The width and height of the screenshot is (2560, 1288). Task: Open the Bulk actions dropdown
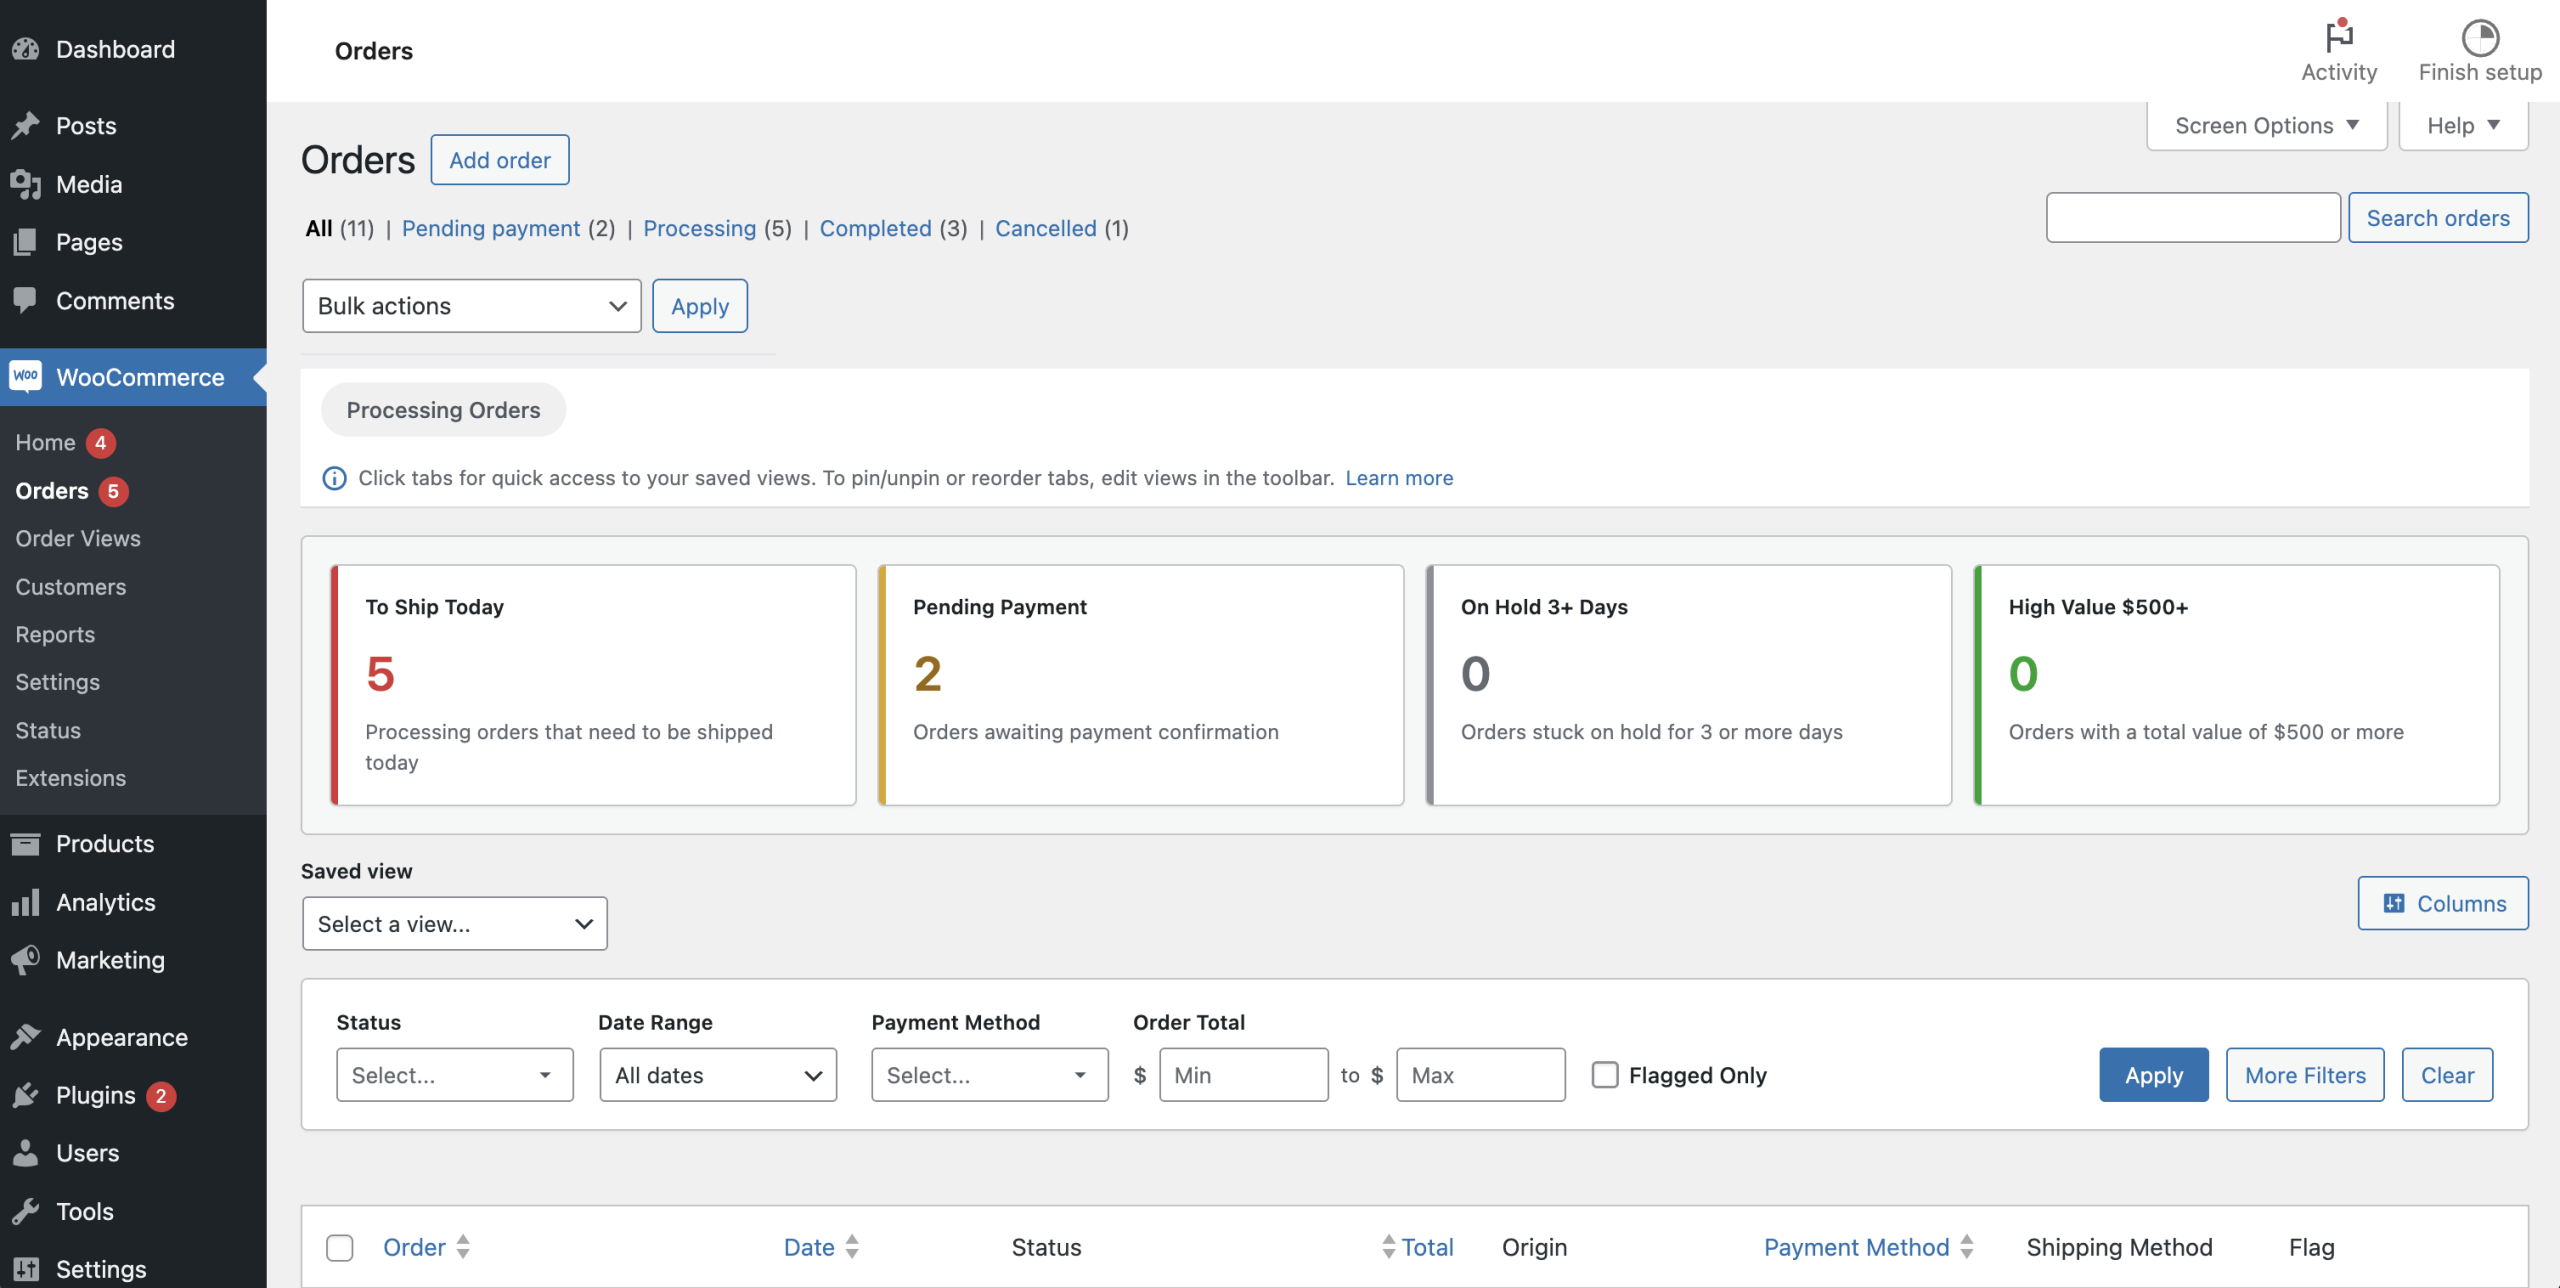point(471,306)
